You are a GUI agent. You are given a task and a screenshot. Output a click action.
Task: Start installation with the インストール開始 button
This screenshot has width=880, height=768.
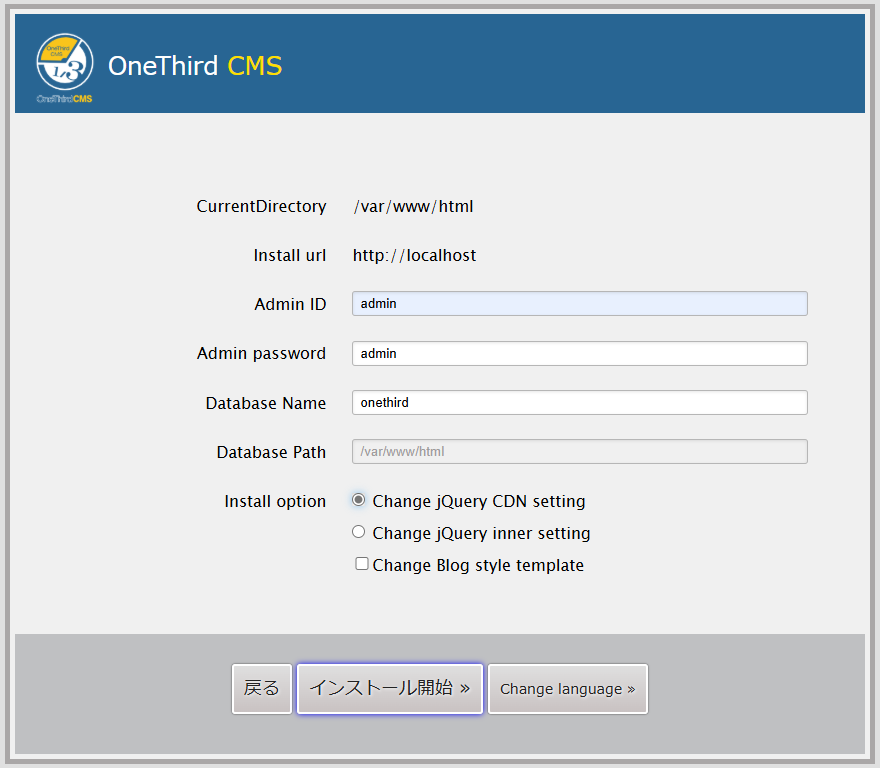(x=389, y=688)
